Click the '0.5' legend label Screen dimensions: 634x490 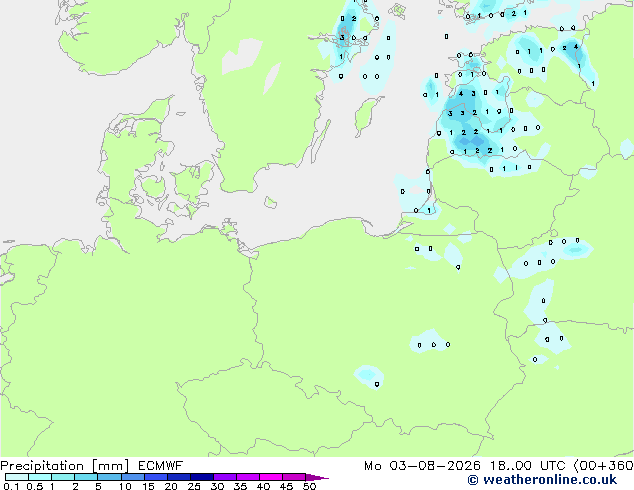point(35,486)
